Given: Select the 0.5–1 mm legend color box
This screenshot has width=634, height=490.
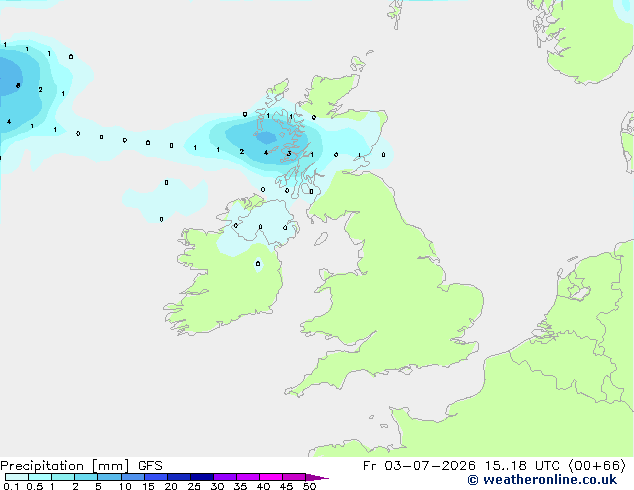Looking at the screenshot, I should [40, 477].
